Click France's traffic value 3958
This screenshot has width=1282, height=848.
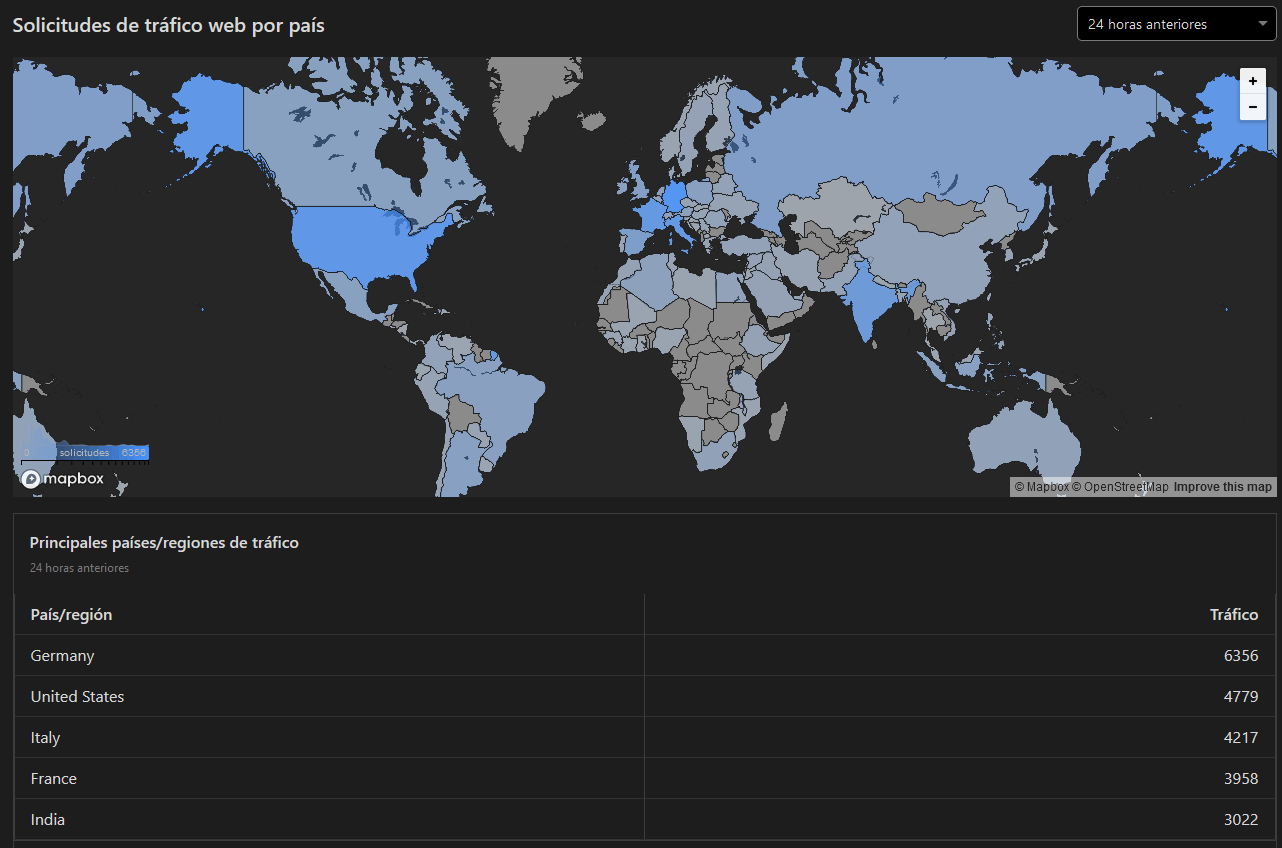1241,779
